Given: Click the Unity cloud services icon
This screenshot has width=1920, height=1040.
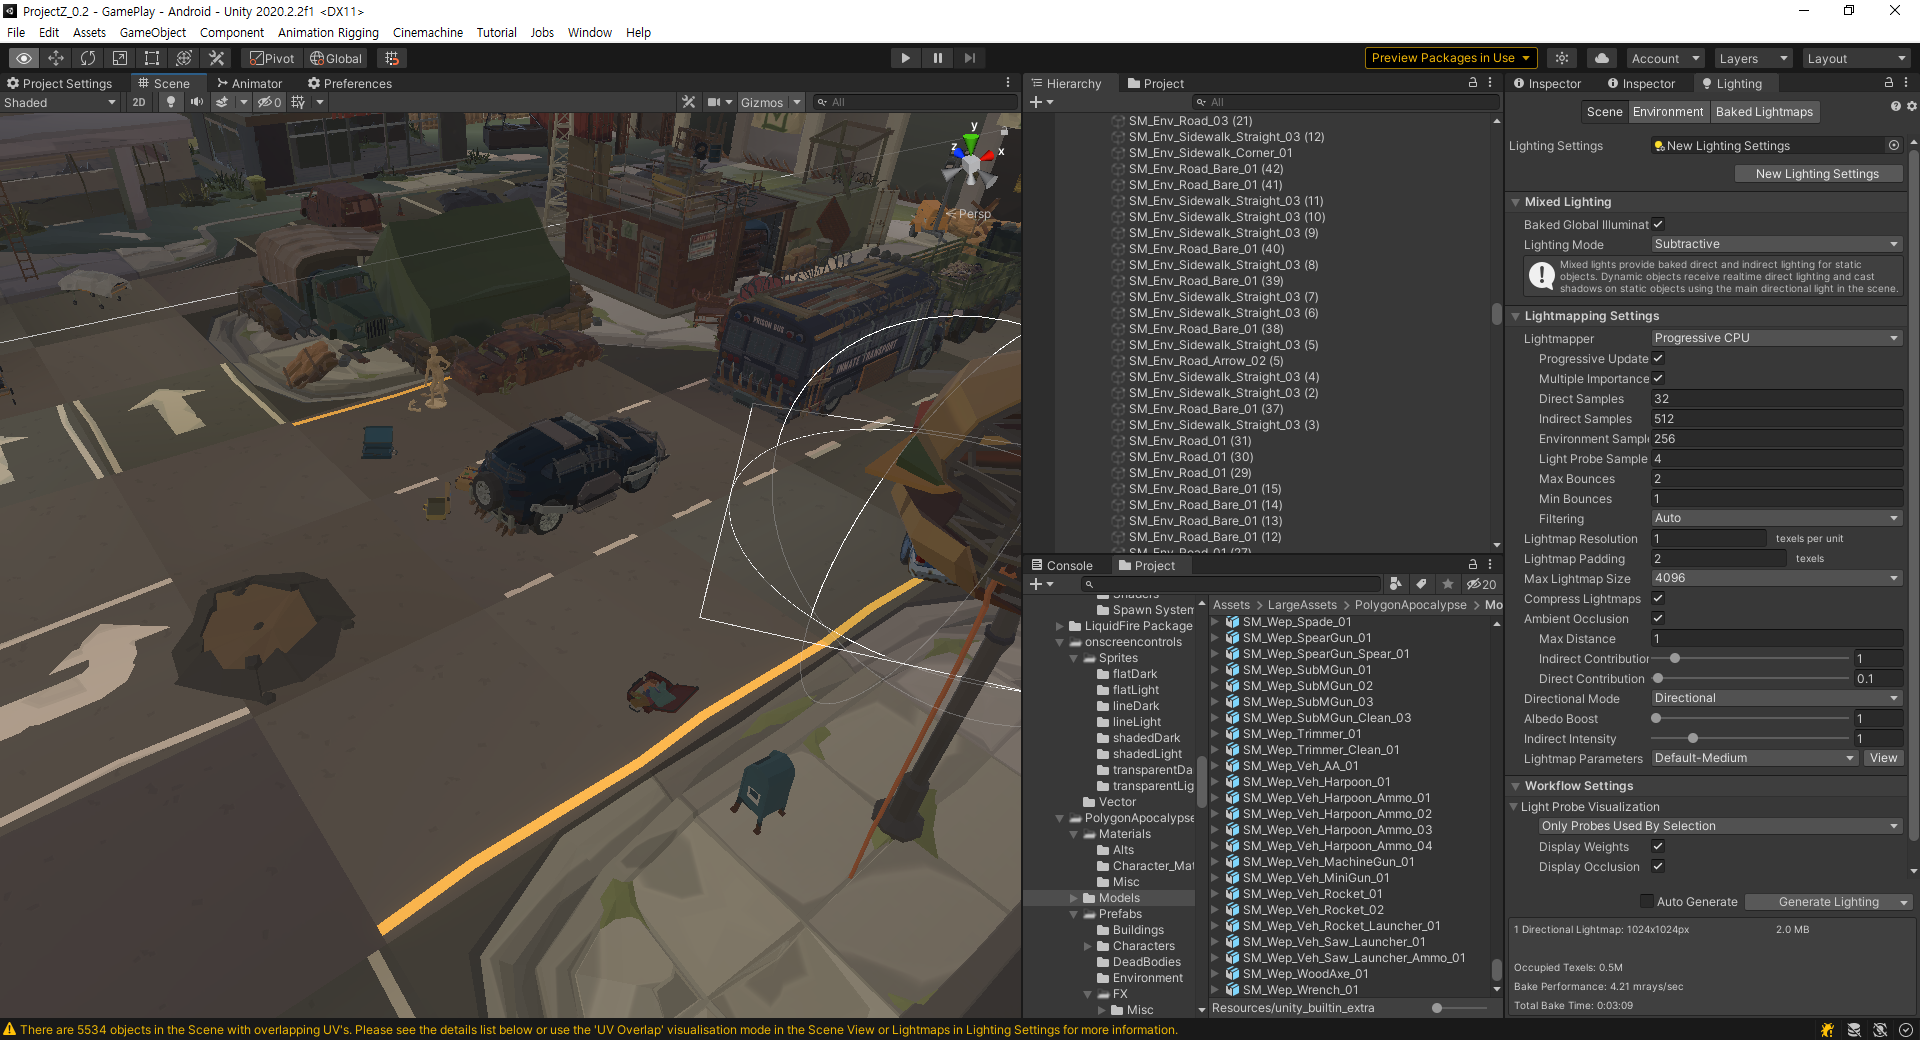Looking at the screenshot, I should pos(1601,58).
